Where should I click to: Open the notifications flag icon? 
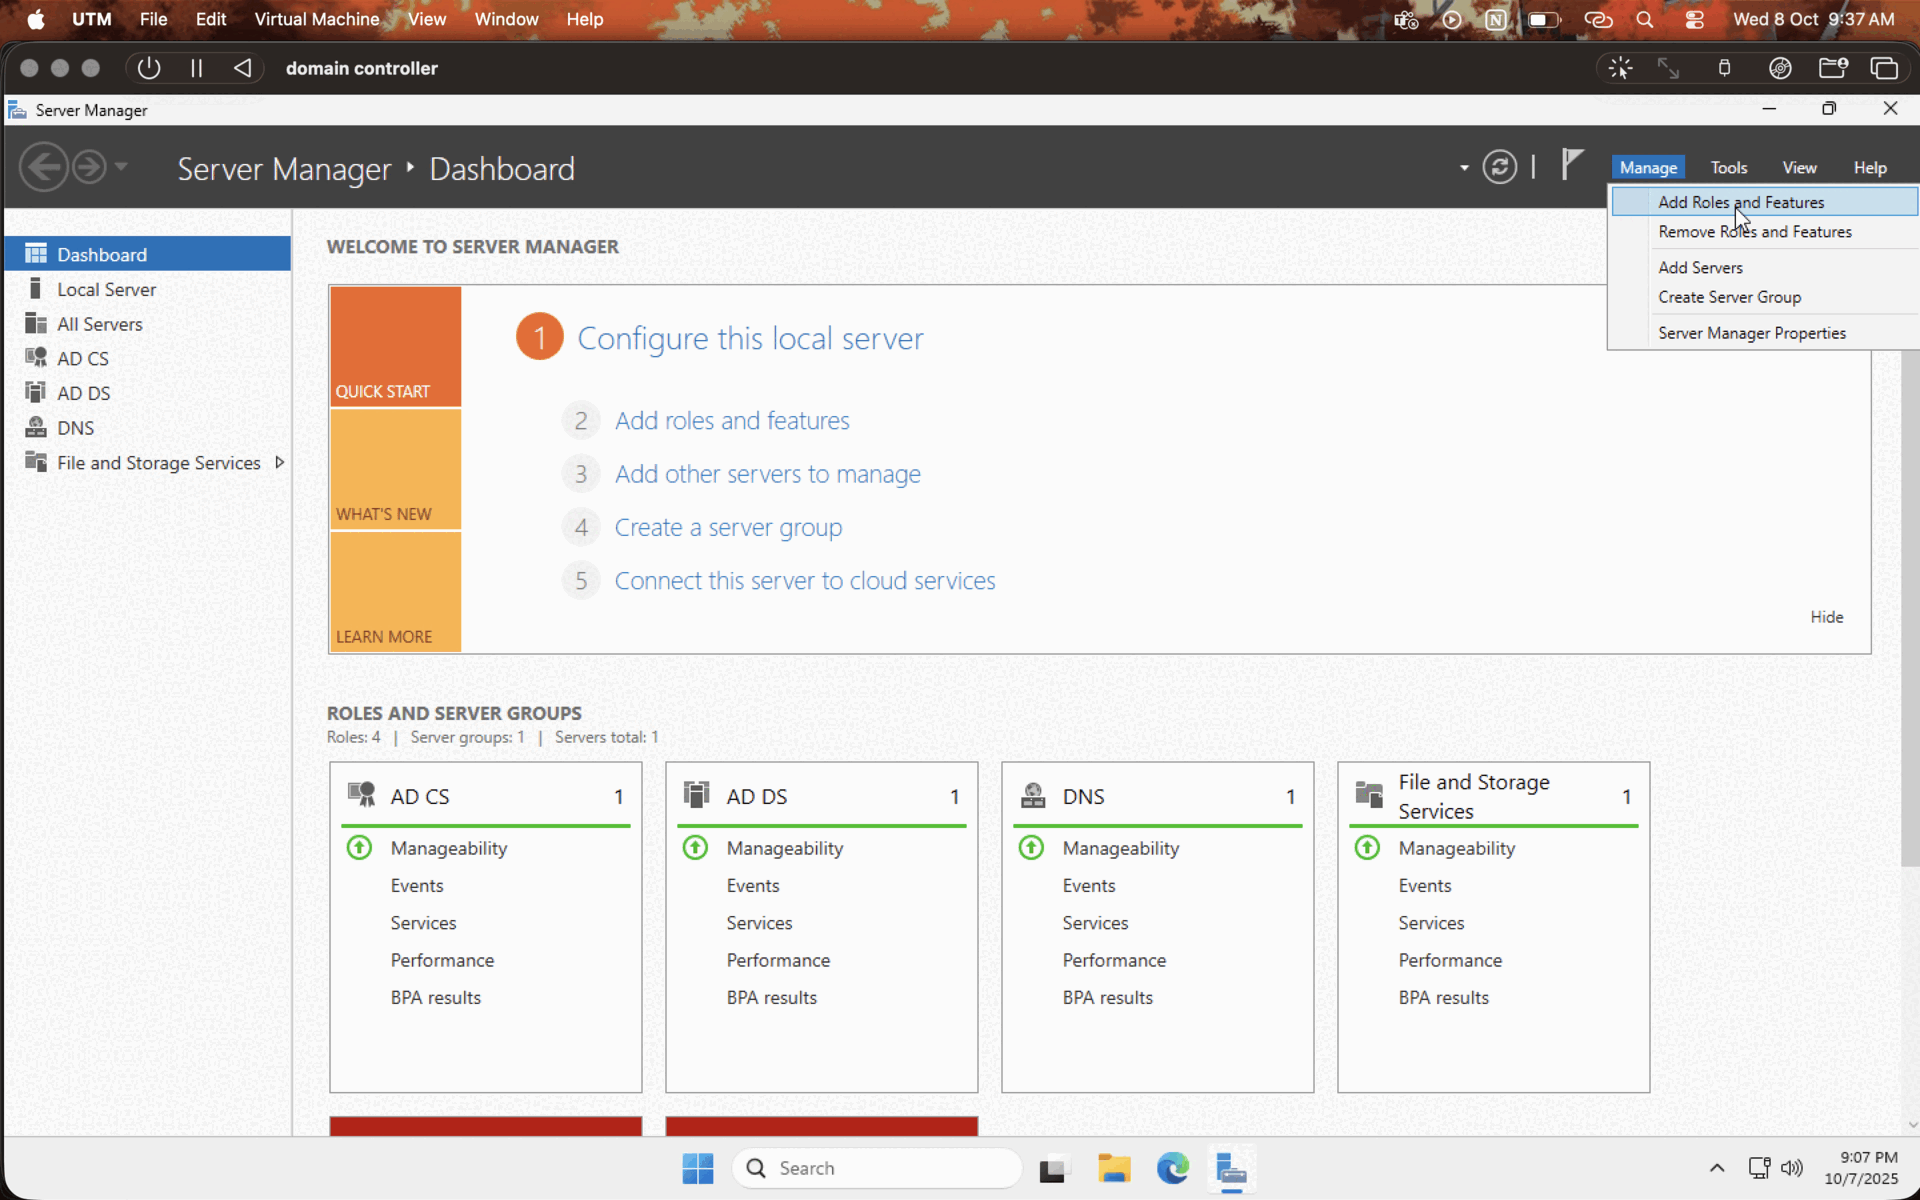click(x=1572, y=164)
